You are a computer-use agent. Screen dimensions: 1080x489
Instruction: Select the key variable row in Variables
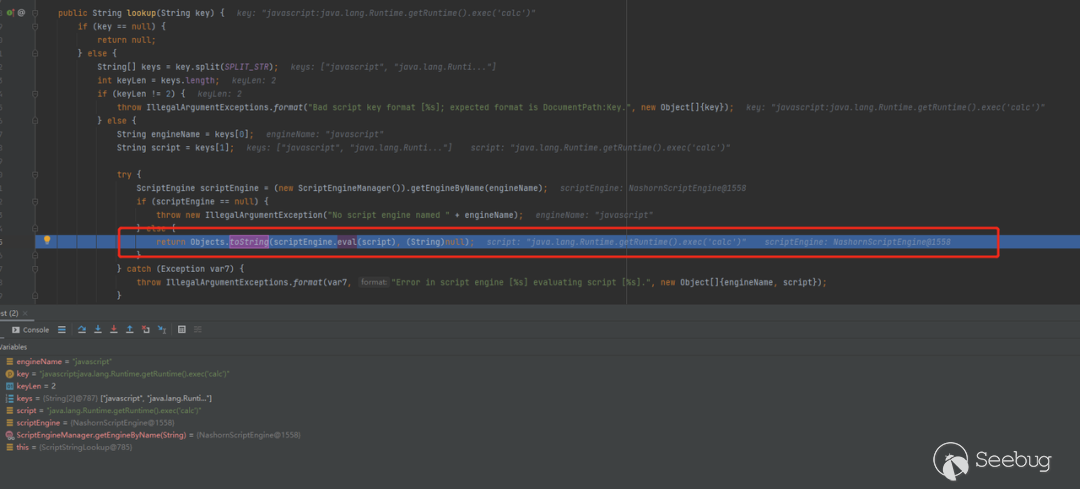point(117,373)
